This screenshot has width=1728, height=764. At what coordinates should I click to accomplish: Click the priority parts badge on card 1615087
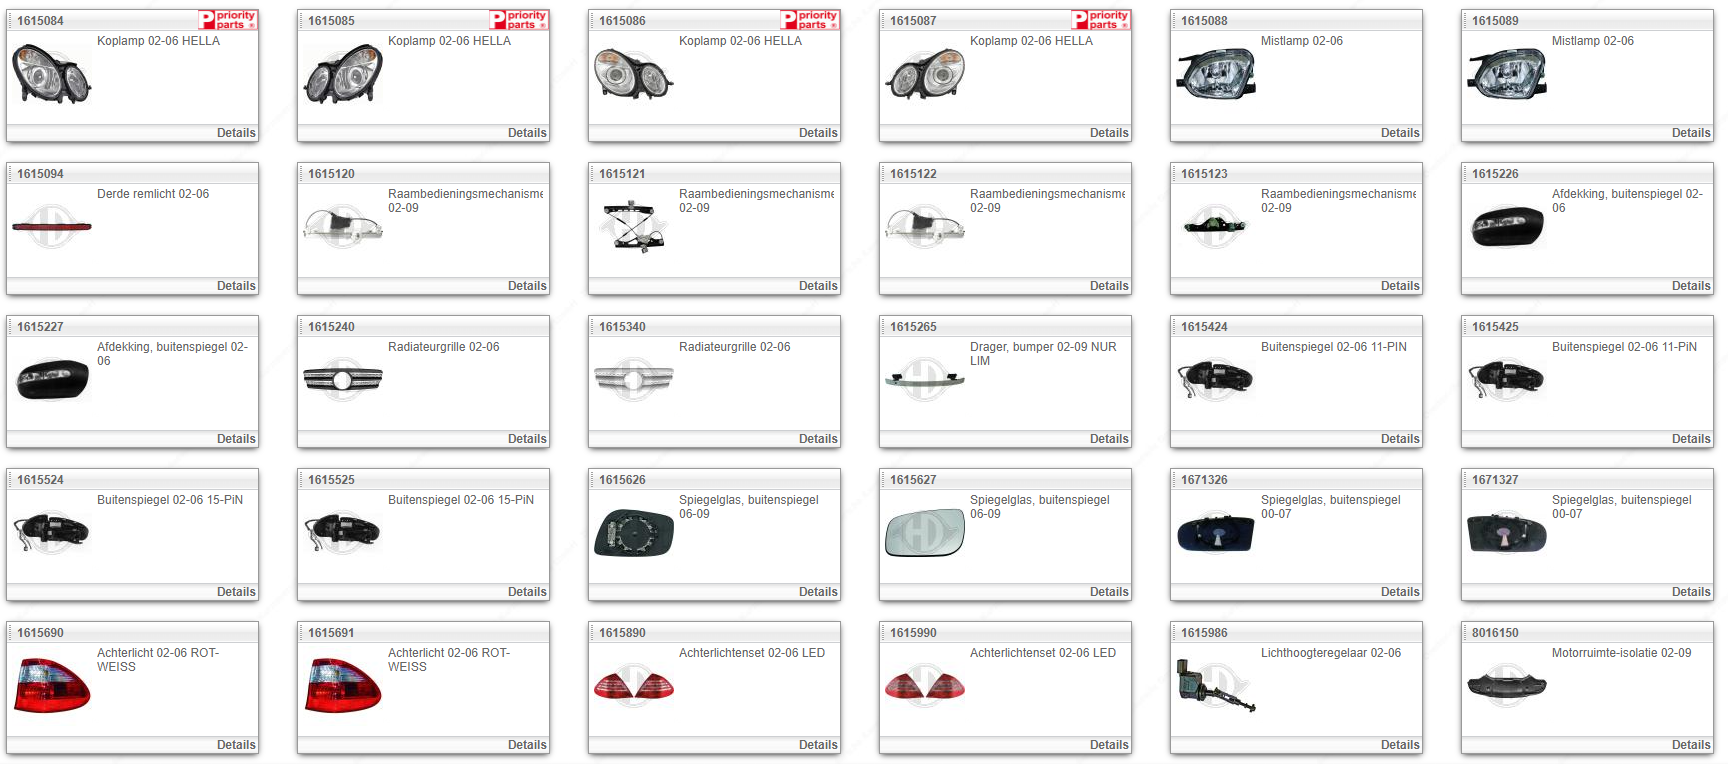click(1101, 19)
